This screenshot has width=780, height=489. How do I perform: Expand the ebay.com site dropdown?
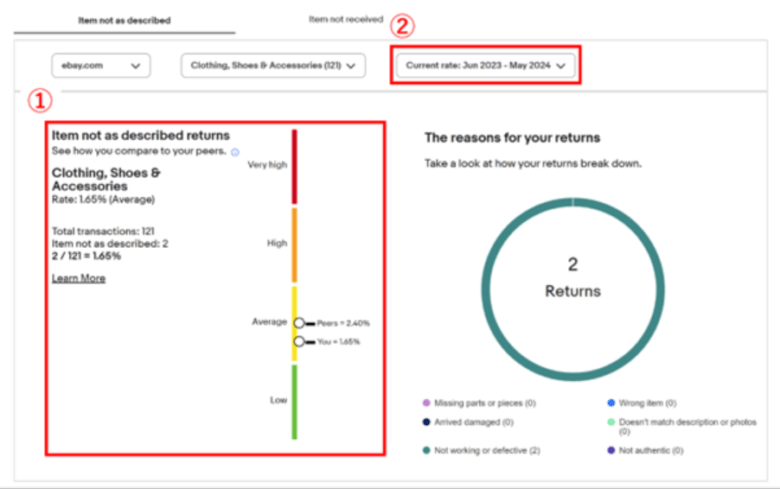(100, 66)
